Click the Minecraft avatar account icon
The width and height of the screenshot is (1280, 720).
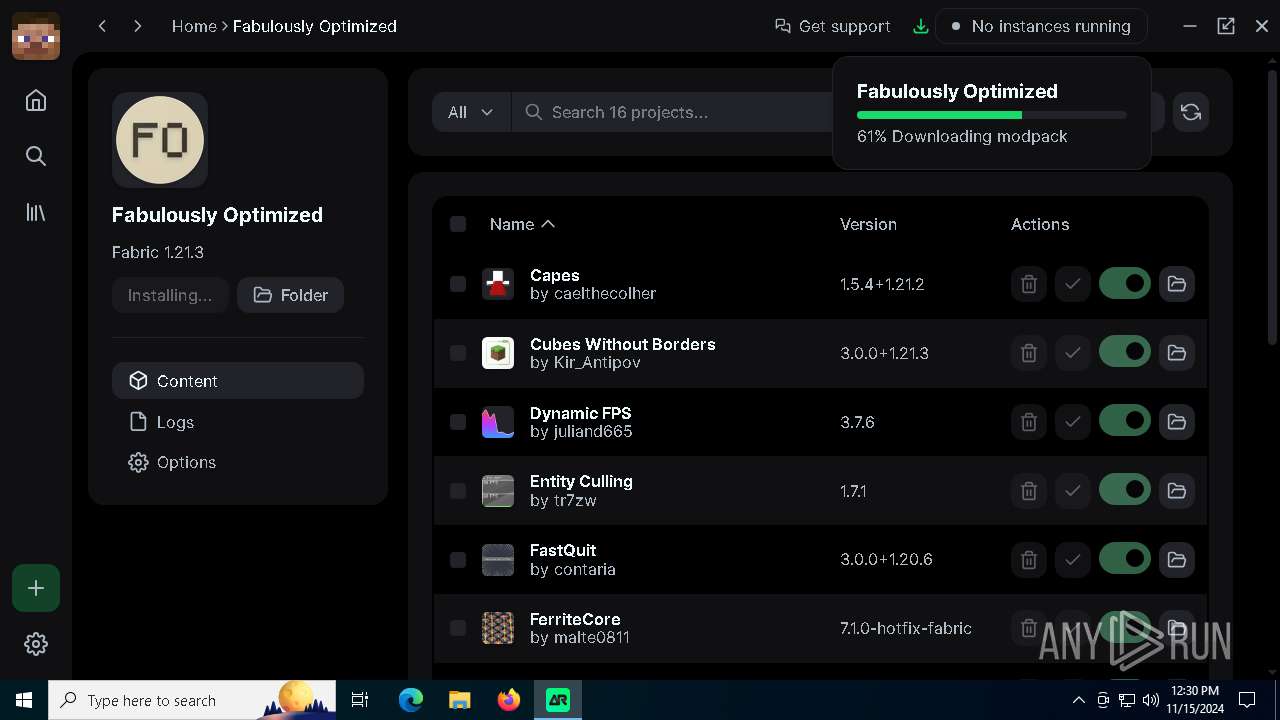[36, 36]
